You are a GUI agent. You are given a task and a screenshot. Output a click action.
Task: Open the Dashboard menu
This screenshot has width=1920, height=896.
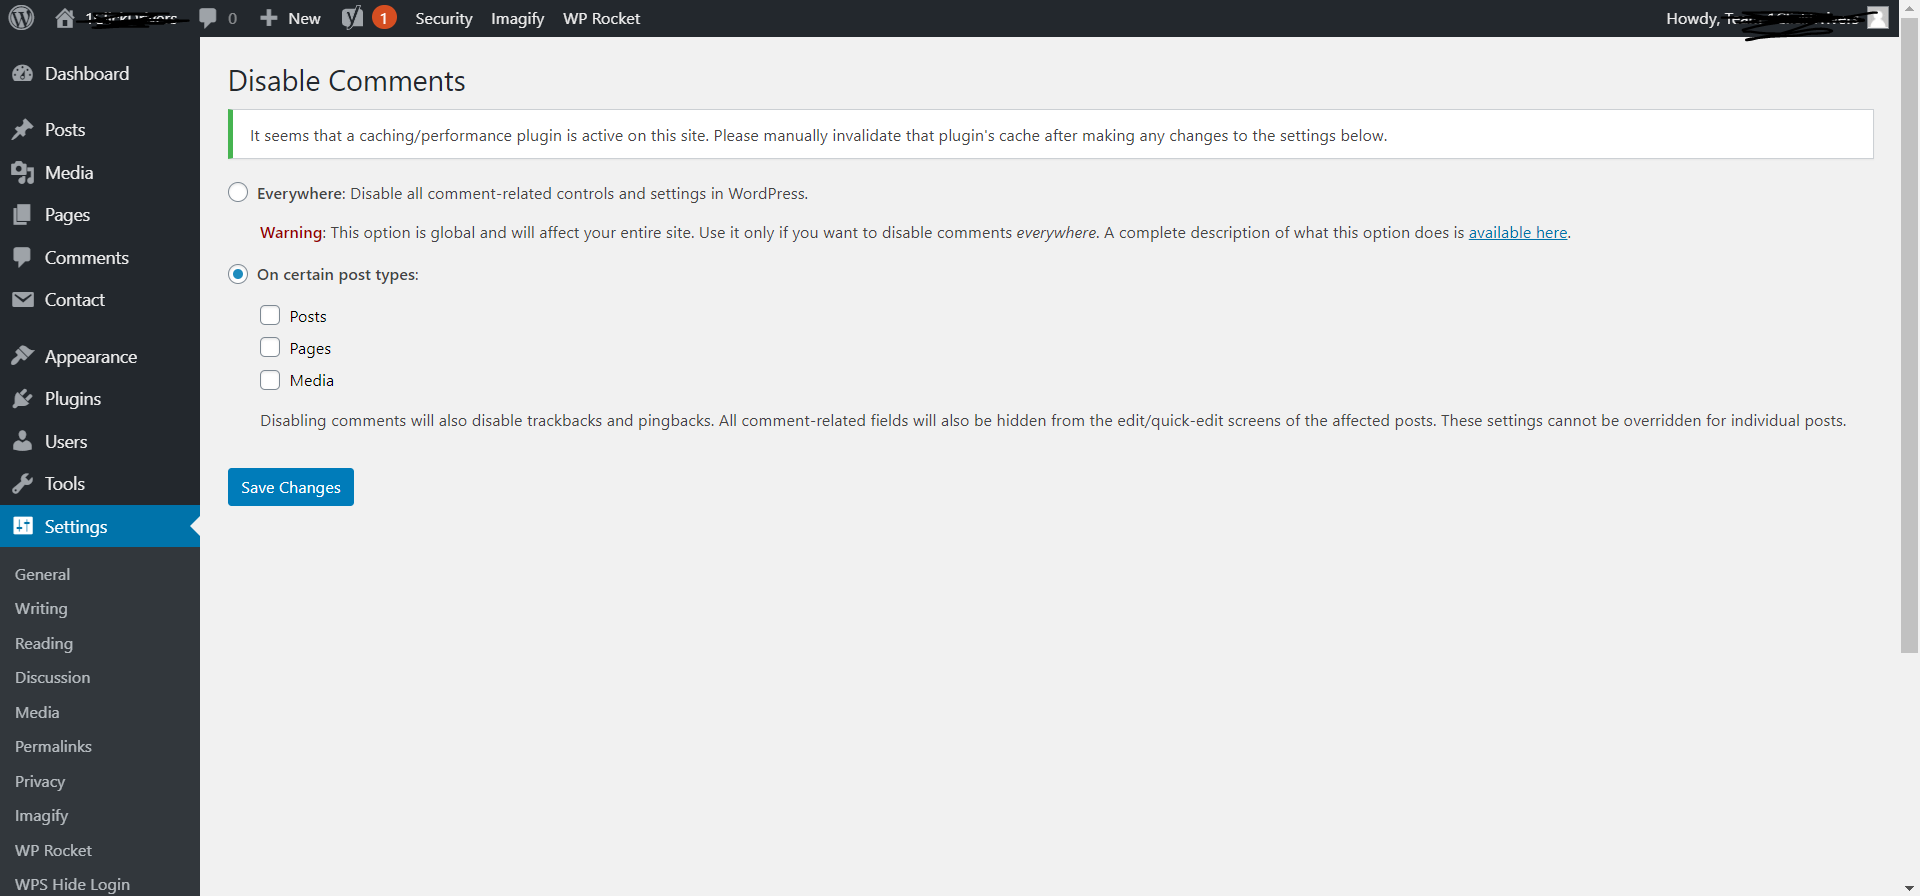[87, 74]
